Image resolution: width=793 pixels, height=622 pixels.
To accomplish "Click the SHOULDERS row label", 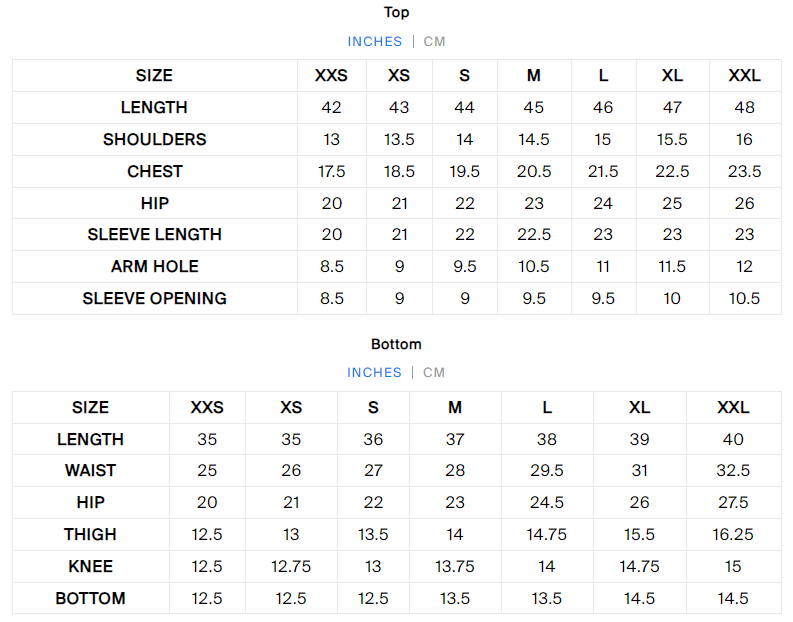I will click(x=155, y=139).
